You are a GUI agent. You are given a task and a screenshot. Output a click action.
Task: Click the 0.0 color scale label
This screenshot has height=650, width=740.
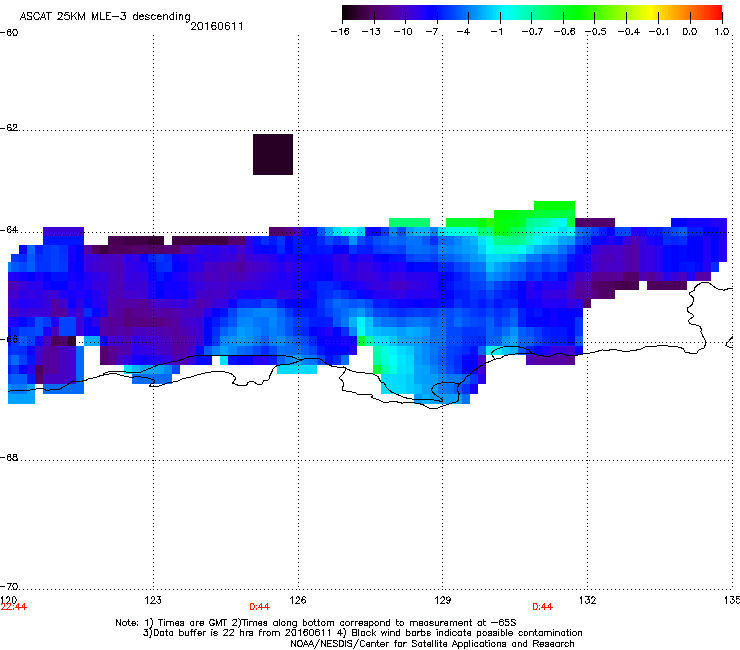click(690, 32)
